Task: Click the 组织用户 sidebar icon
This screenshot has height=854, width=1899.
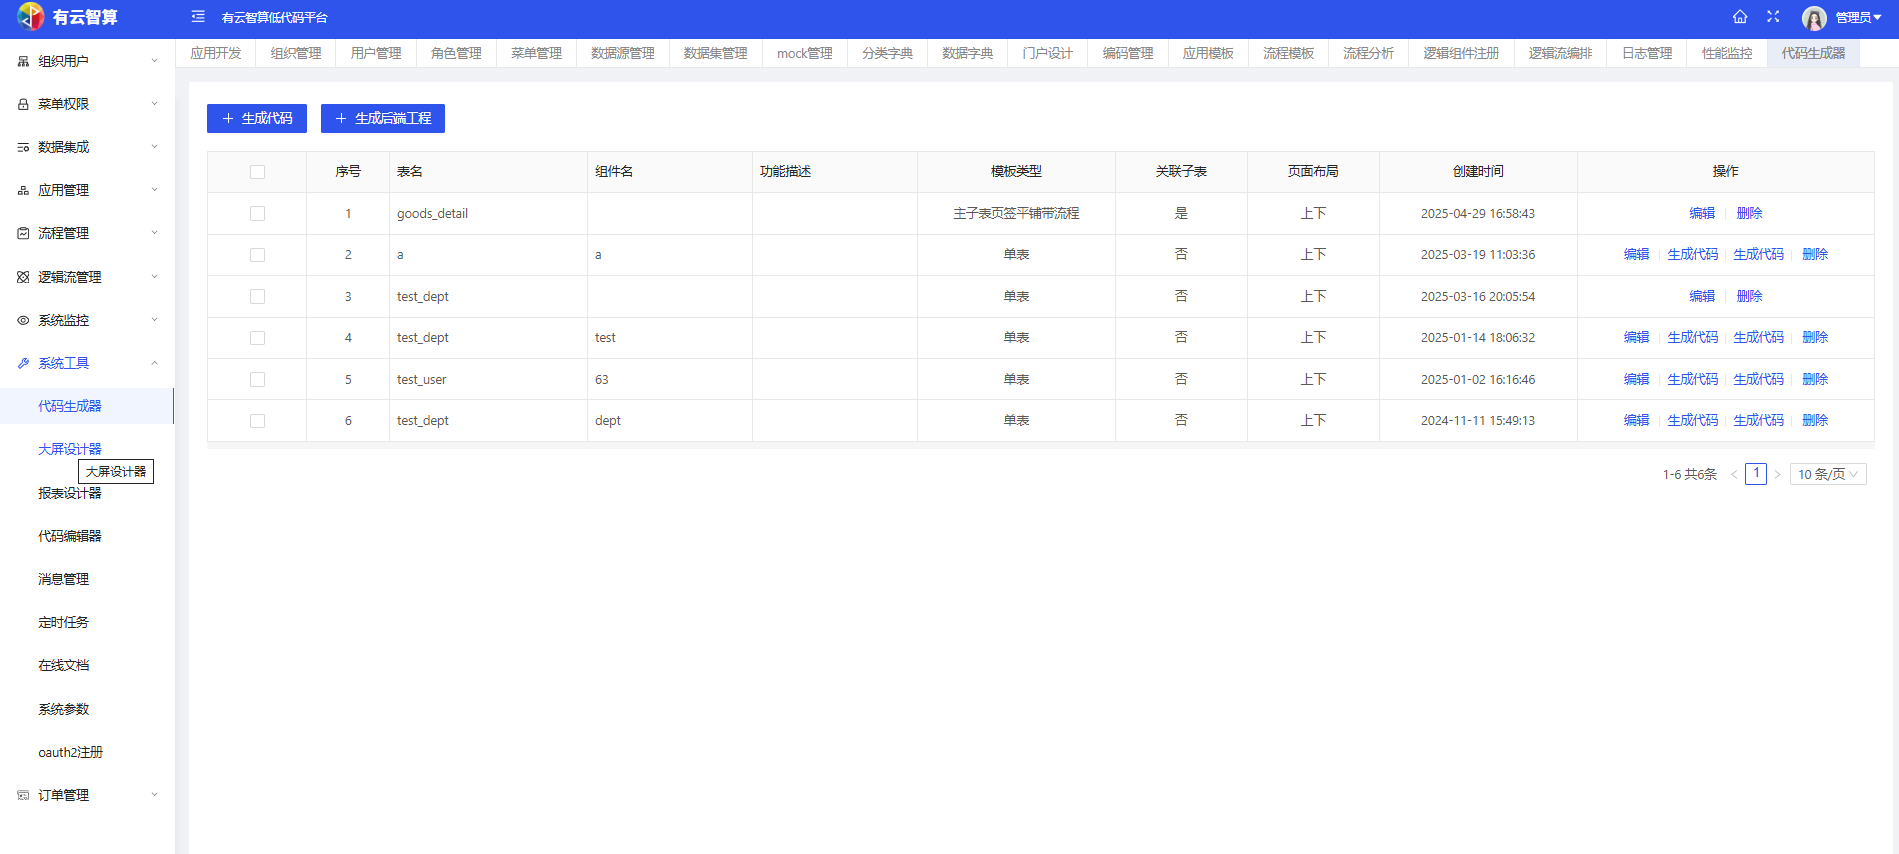Action: [23, 61]
